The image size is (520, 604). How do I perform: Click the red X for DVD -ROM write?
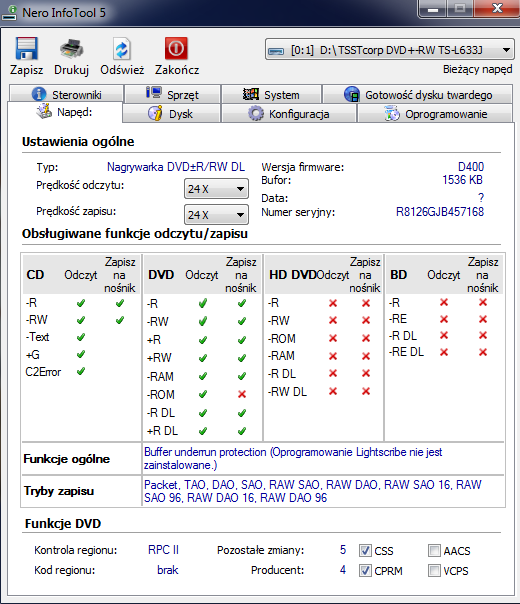[x=242, y=394]
